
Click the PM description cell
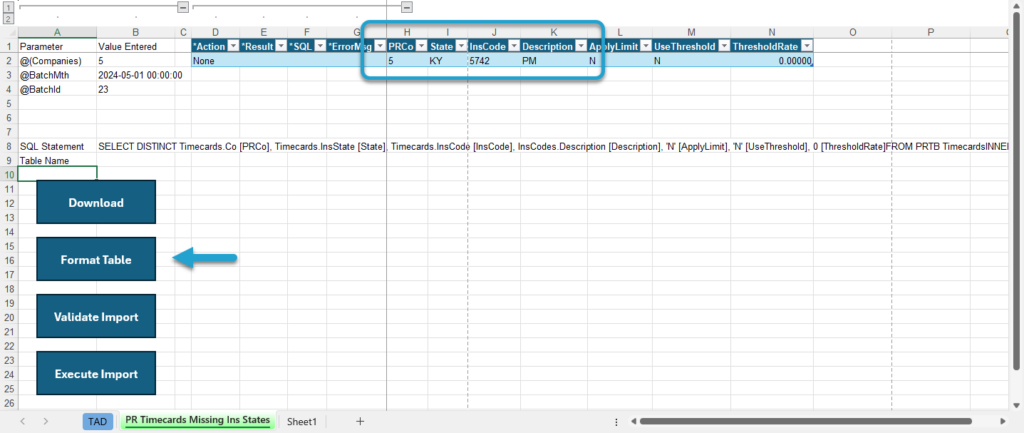coord(554,61)
